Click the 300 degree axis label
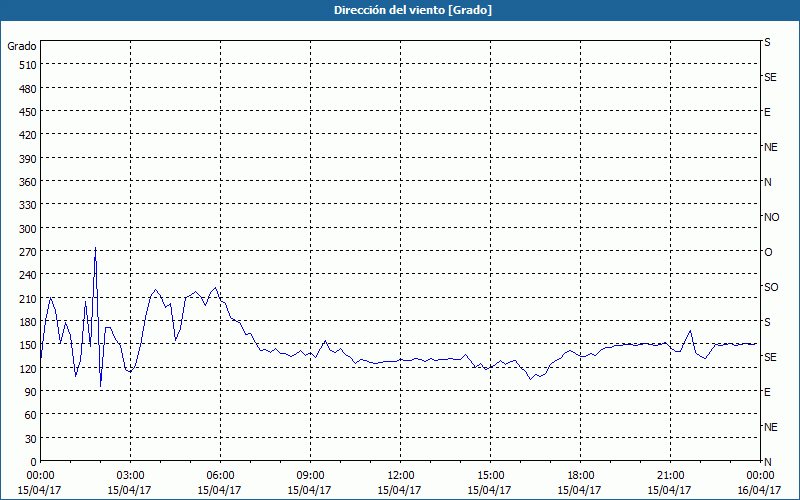The width and height of the screenshot is (800, 500). pos(28,229)
